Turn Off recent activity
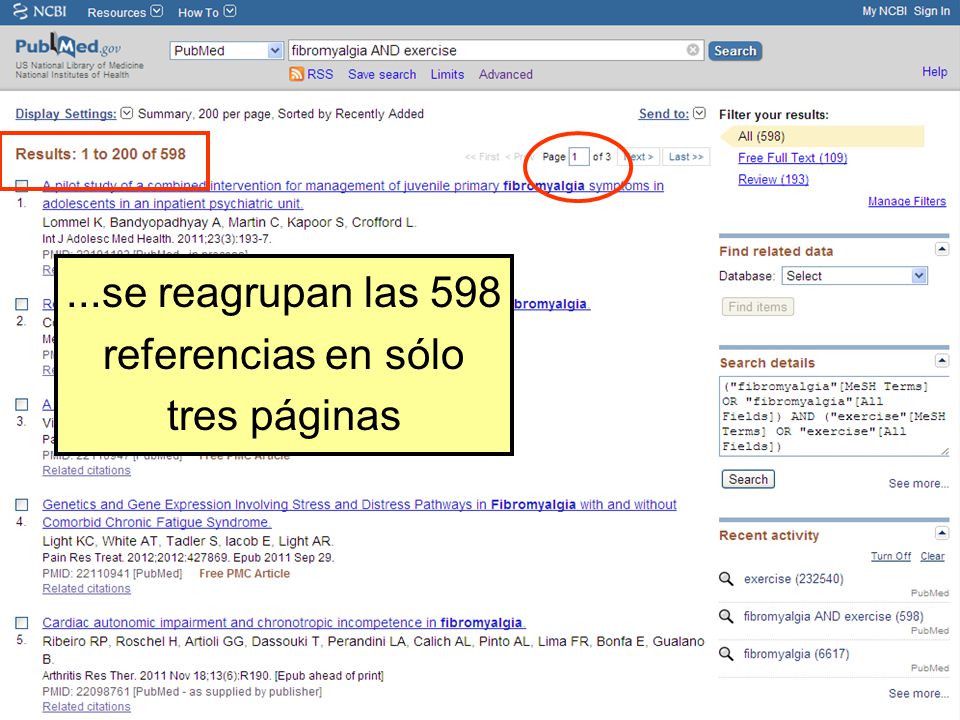Viewport: 960px width, 720px height. click(x=891, y=555)
